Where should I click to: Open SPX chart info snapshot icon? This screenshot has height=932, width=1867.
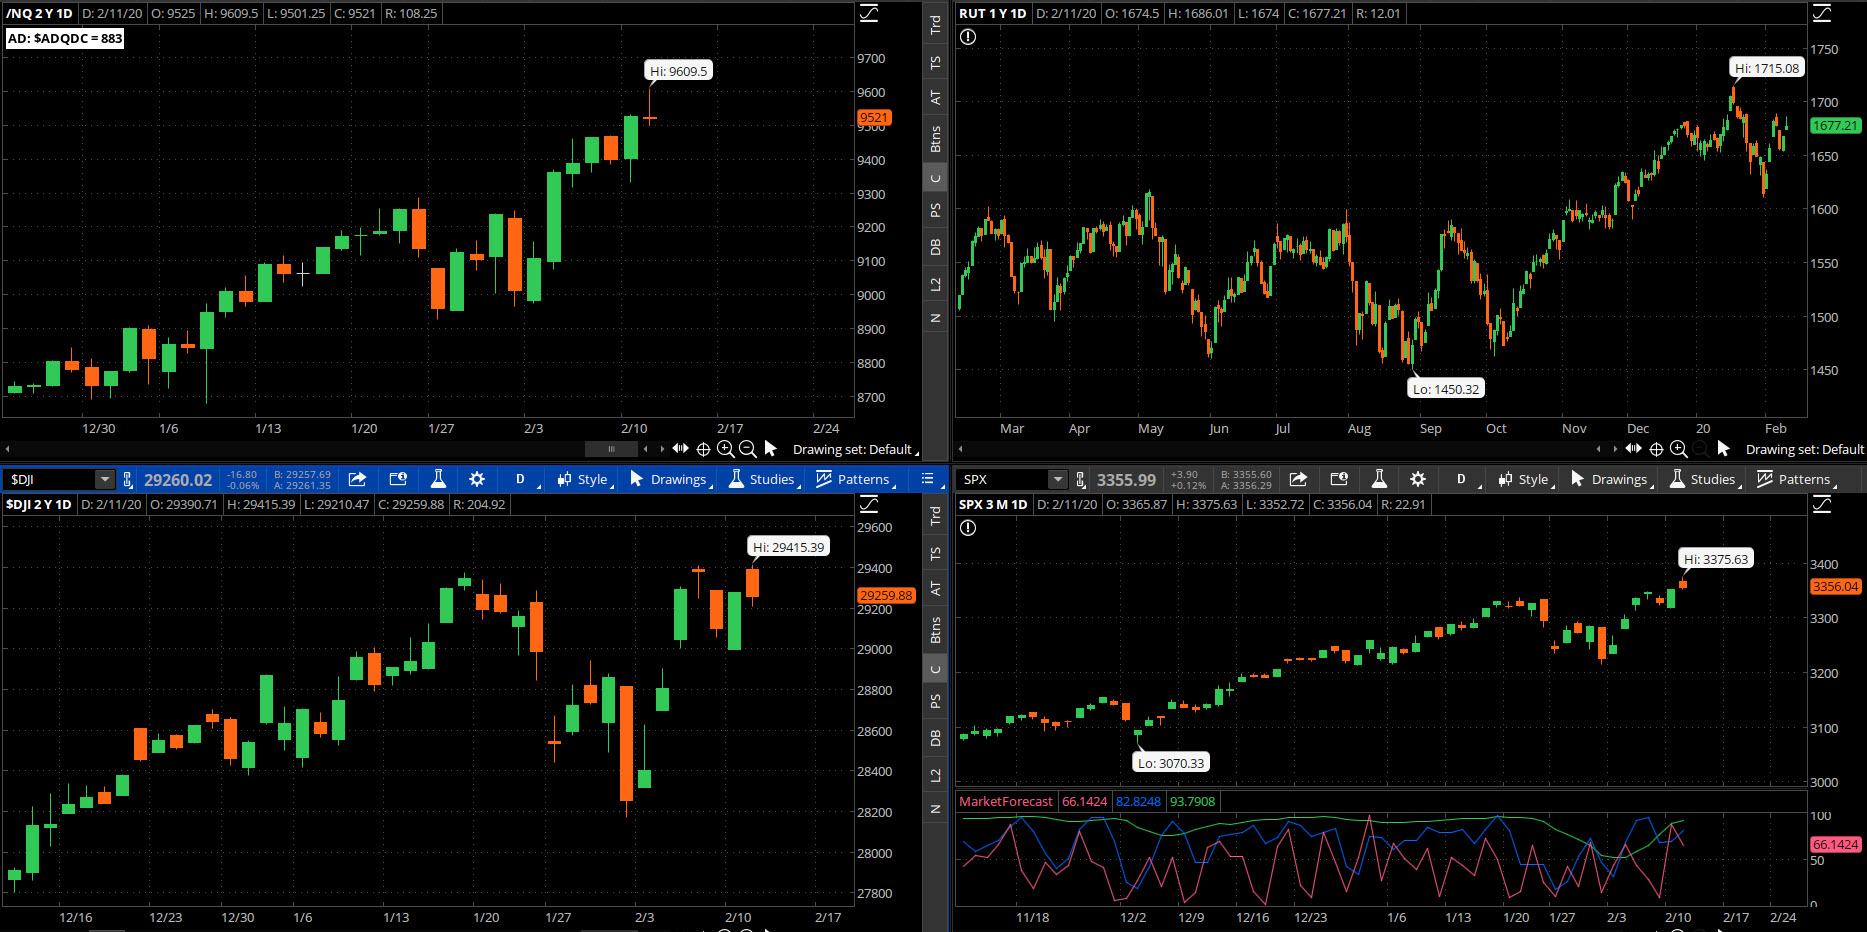point(1339,479)
